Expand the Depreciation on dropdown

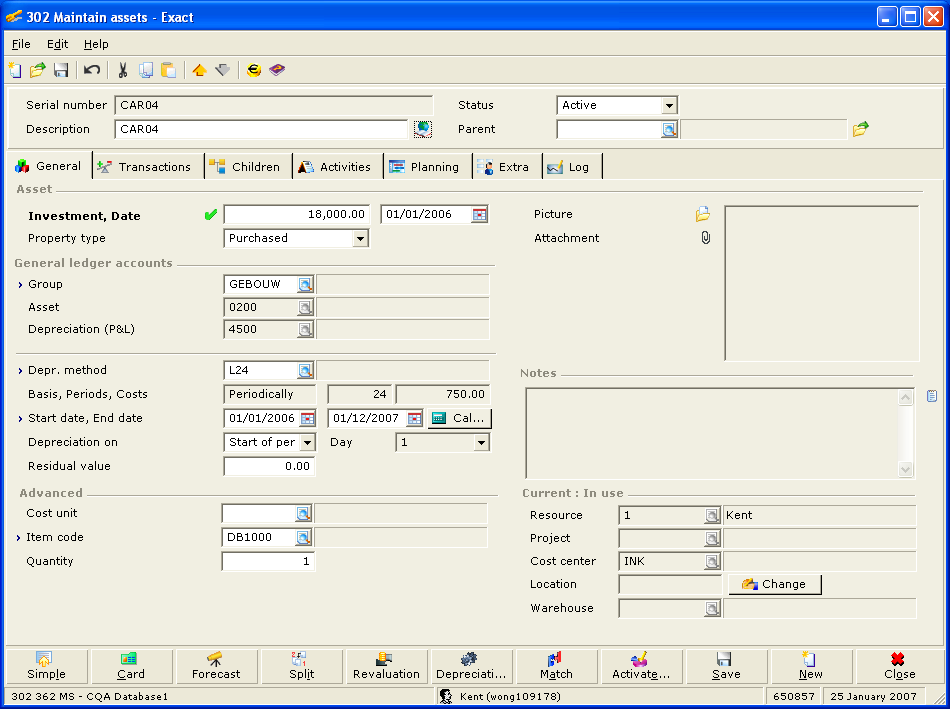tap(307, 442)
